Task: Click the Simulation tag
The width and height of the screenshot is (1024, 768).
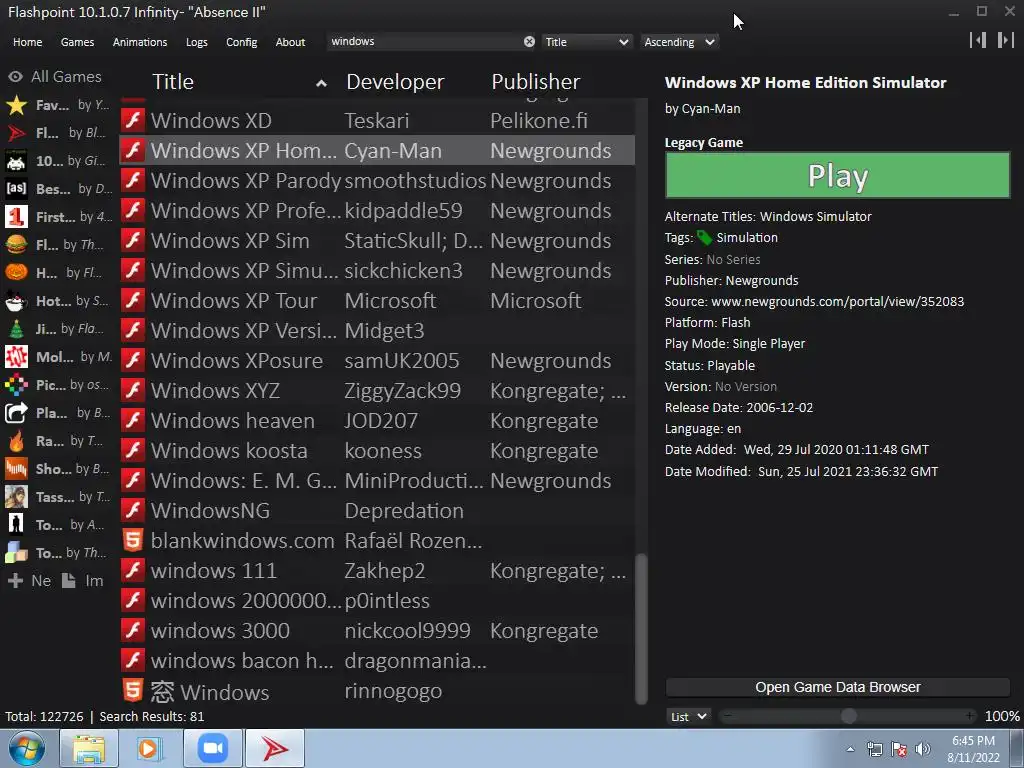Action: click(x=746, y=238)
